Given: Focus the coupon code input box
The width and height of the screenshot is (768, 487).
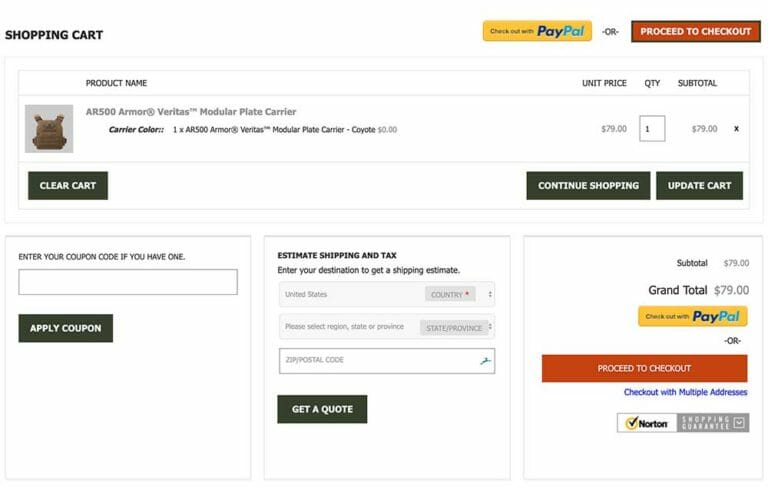Looking at the screenshot, I should (128, 282).
